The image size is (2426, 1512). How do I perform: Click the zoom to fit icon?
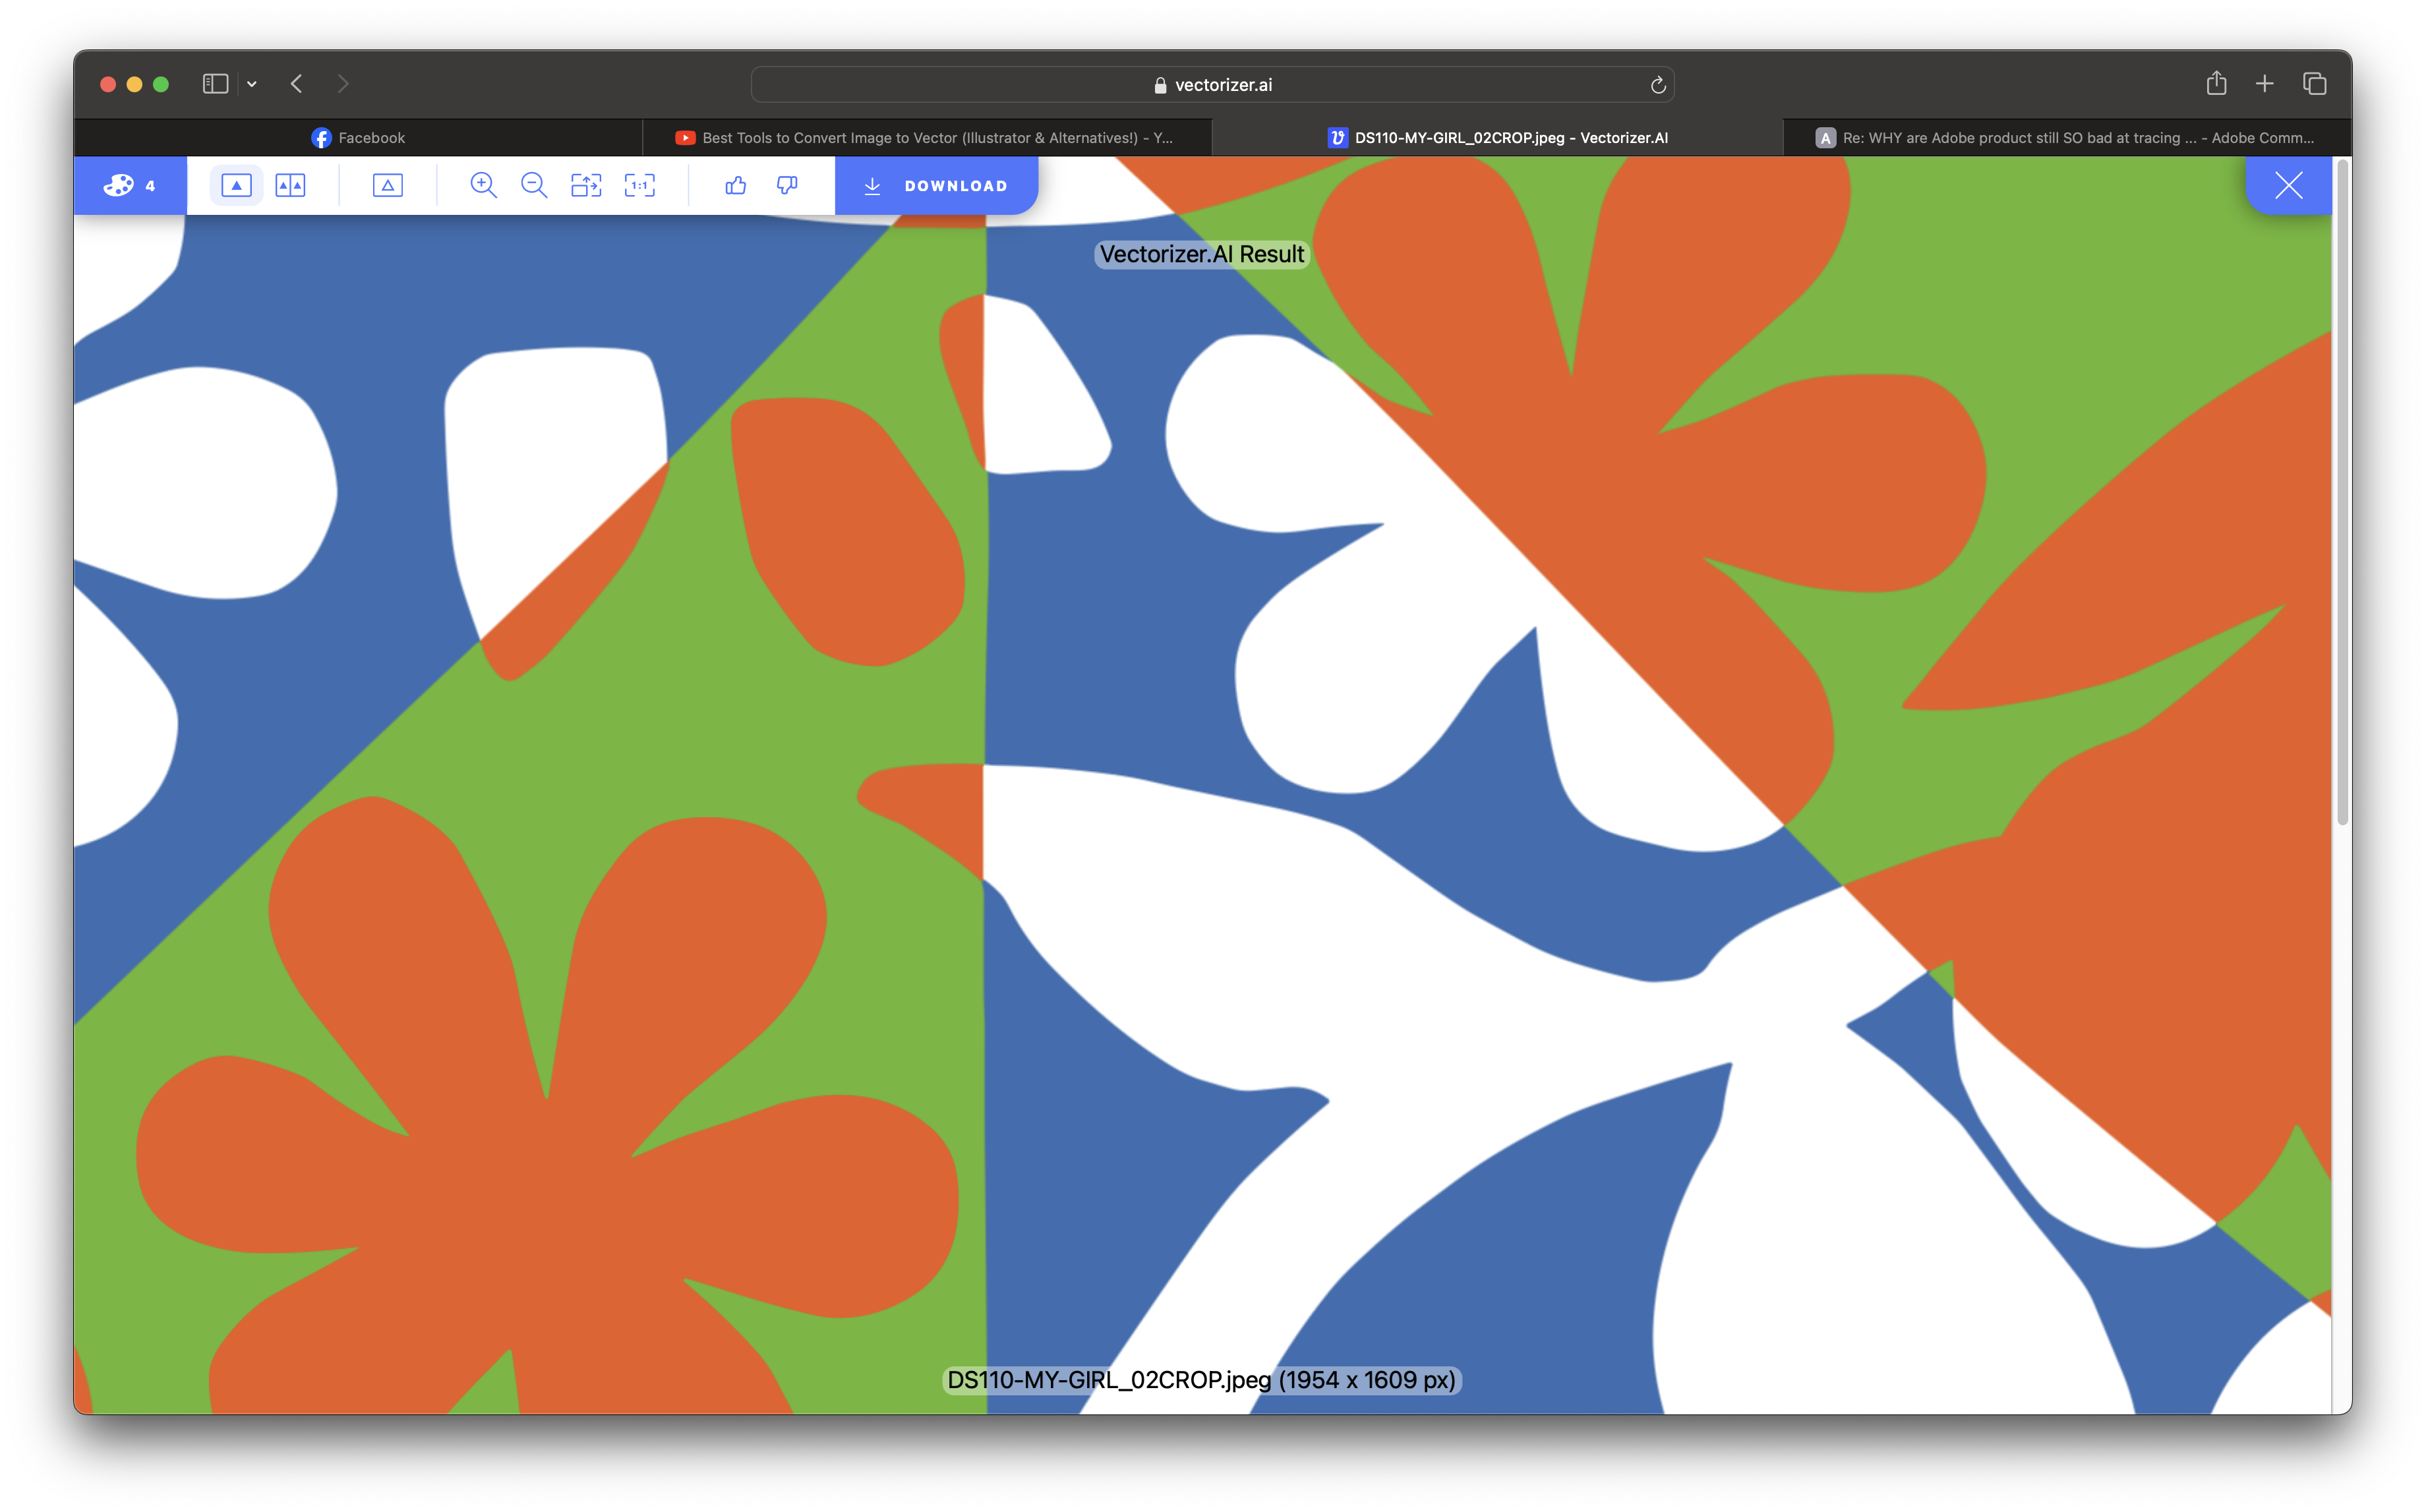[x=586, y=185]
